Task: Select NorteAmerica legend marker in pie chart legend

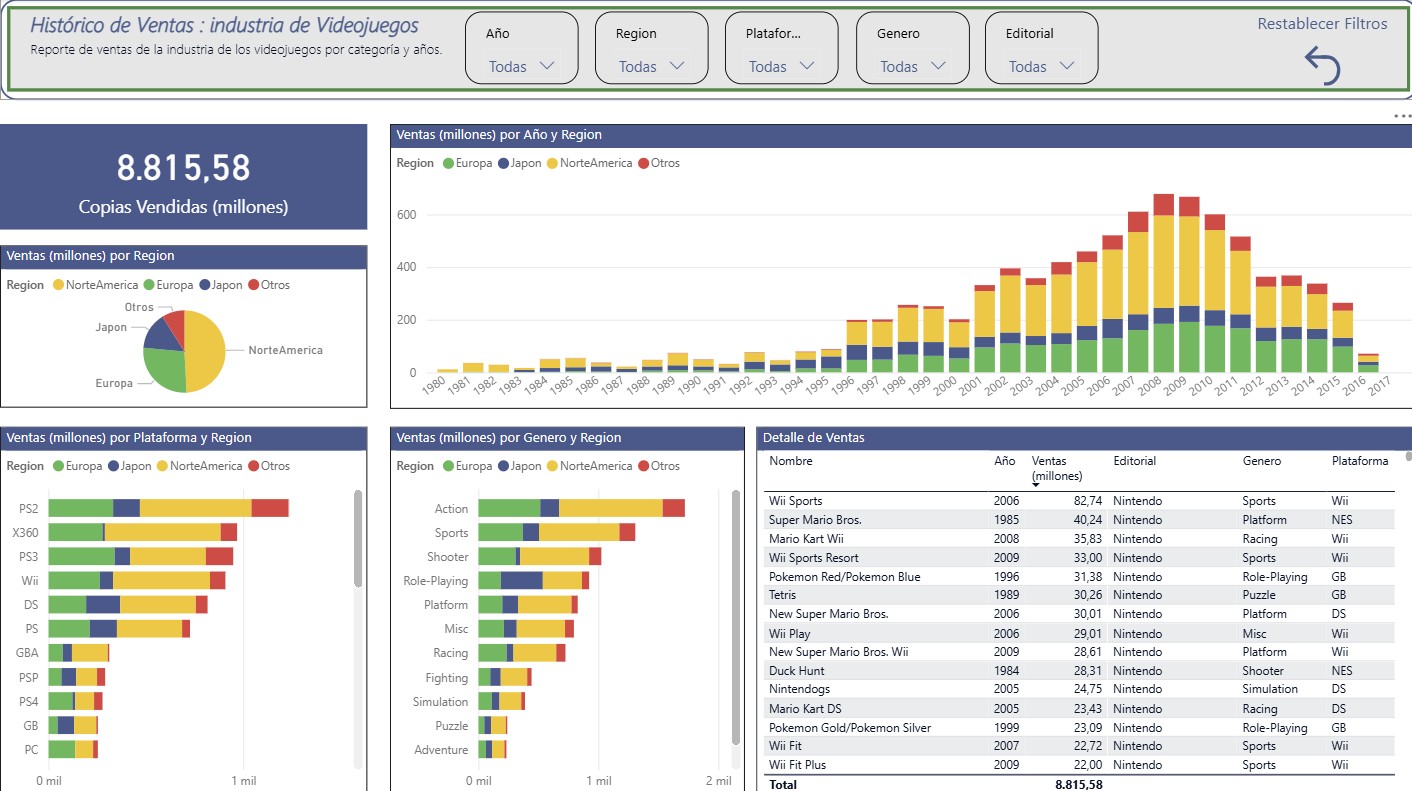Action: click(x=58, y=285)
